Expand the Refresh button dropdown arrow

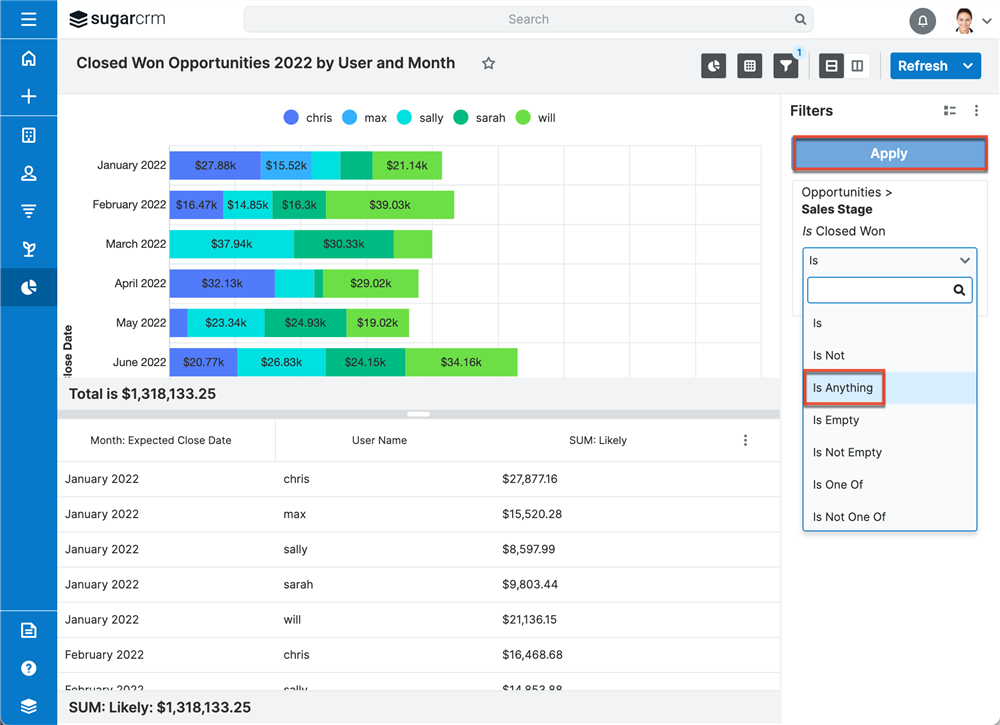tap(968, 66)
